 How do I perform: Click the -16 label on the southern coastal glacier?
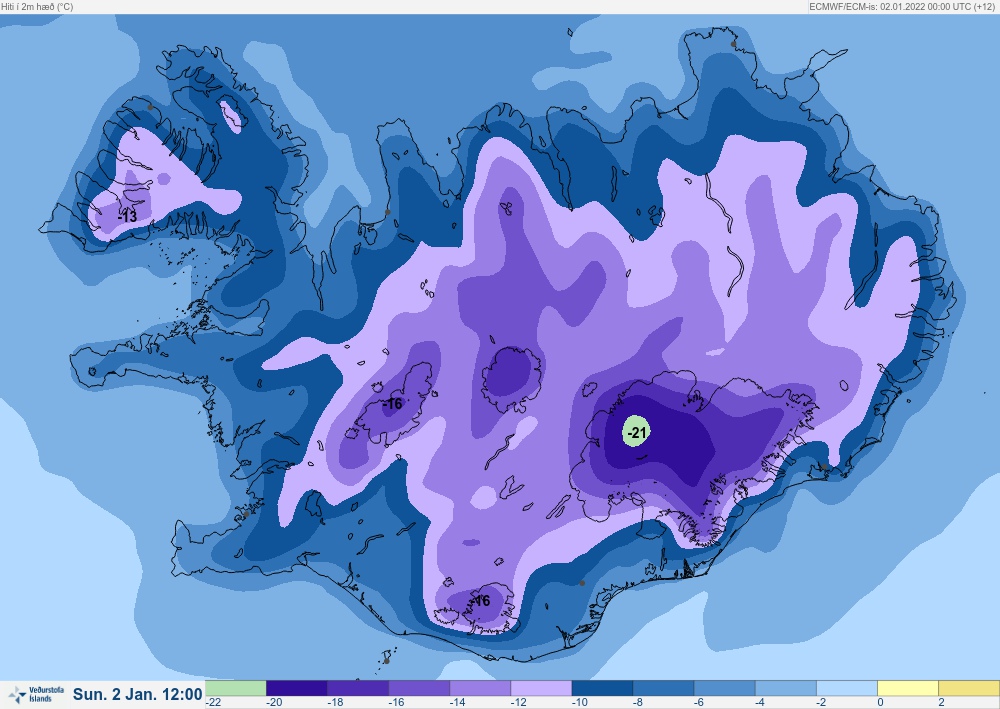481,601
